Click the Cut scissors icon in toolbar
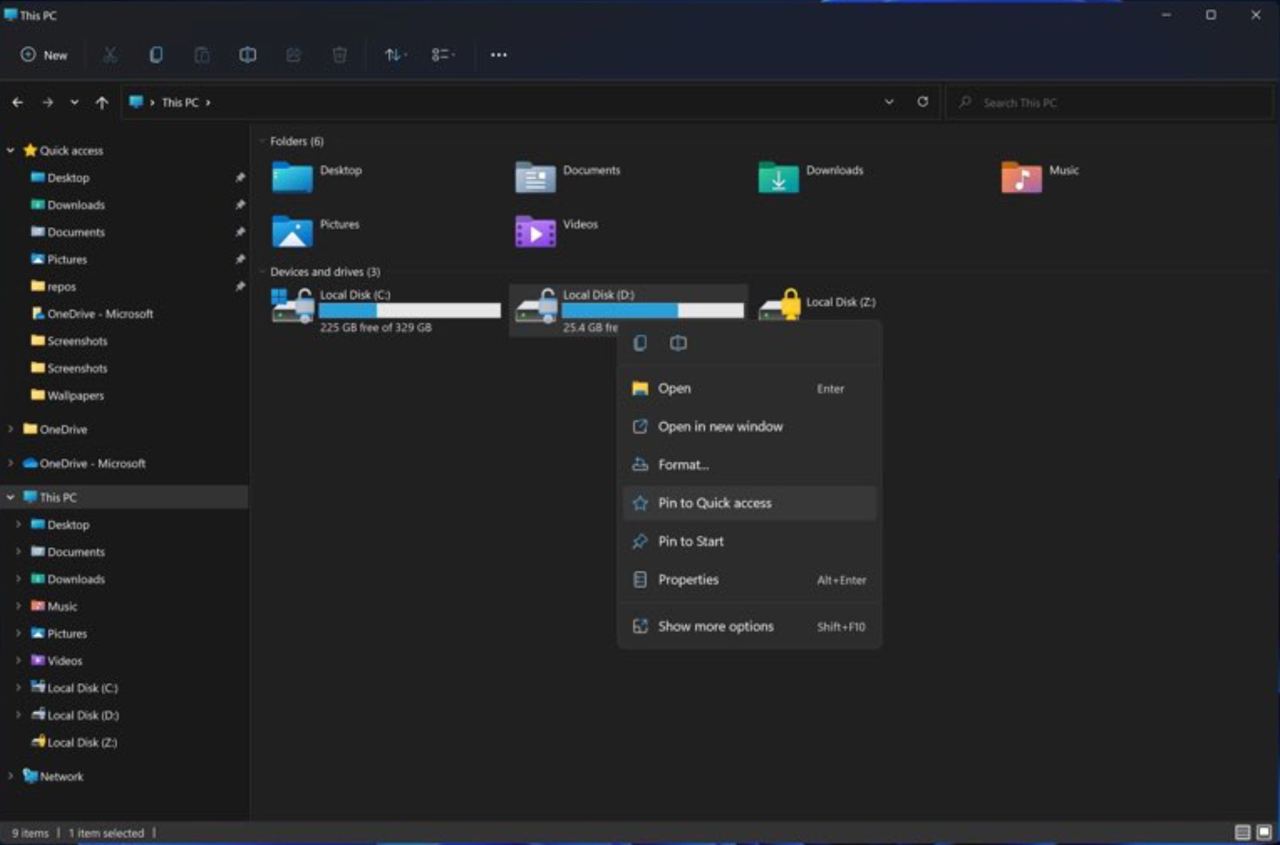Screen dimensions: 1280x845 (110, 55)
